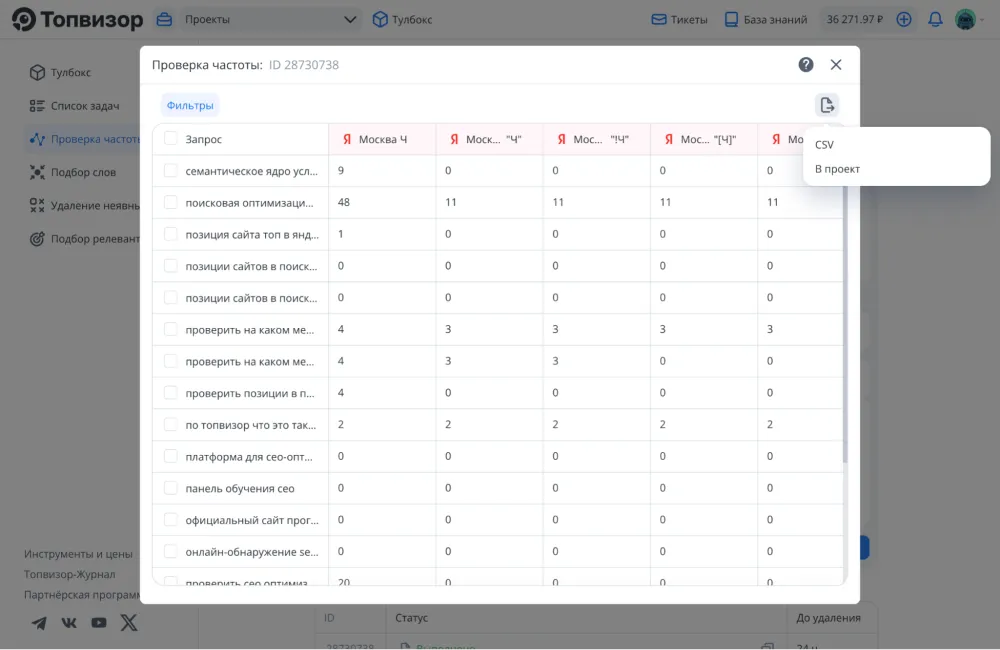This screenshot has height=650, width=1000.
Task: Sort by the Москва Ч column header
Action: coord(382,139)
